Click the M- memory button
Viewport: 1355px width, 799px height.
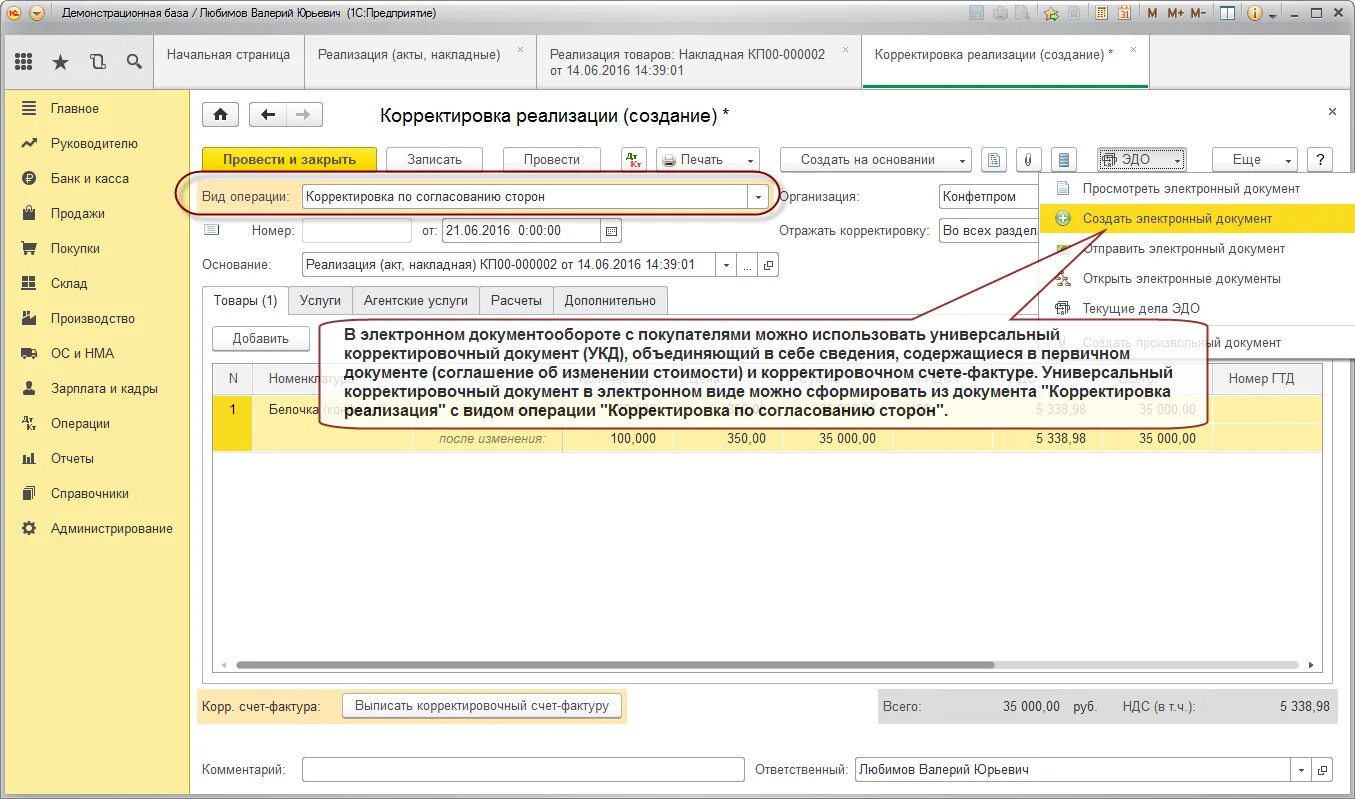click(x=1200, y=14)
